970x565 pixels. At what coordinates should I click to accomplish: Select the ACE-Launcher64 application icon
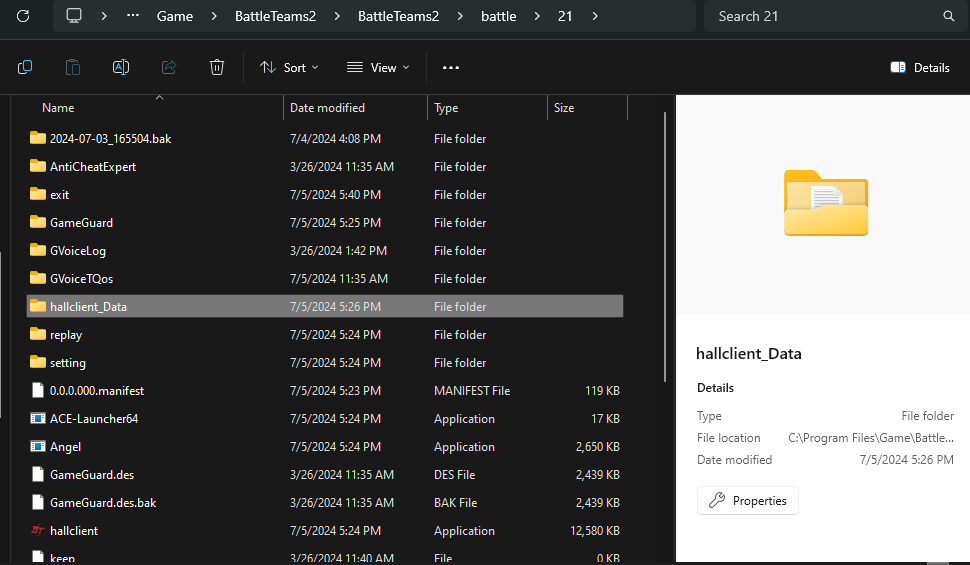38,418
